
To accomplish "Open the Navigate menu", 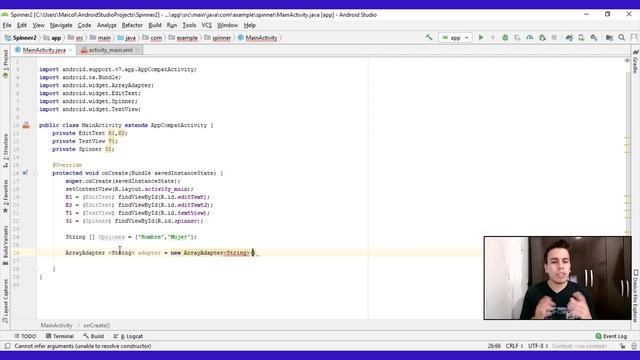I will click(61, 25).
